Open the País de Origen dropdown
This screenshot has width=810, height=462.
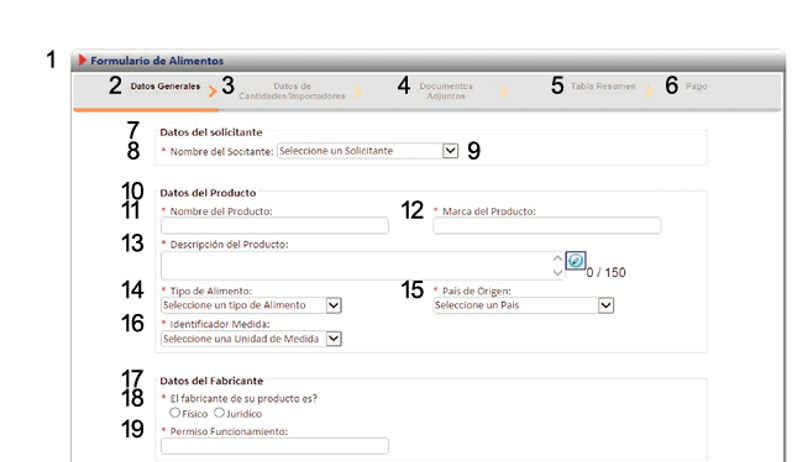pyautogui.click(x=605, y=305)
